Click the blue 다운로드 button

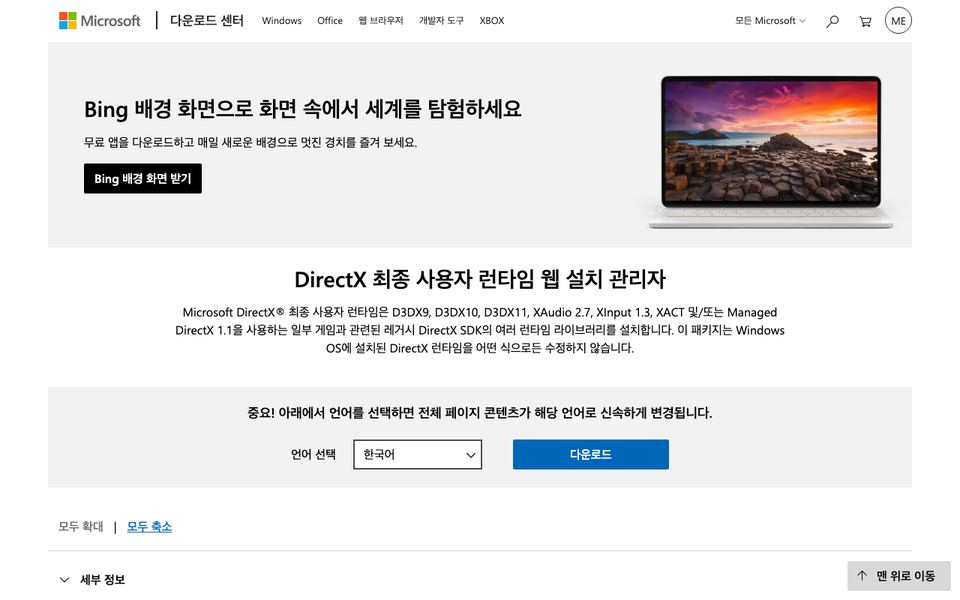click(x=591, y=454)
